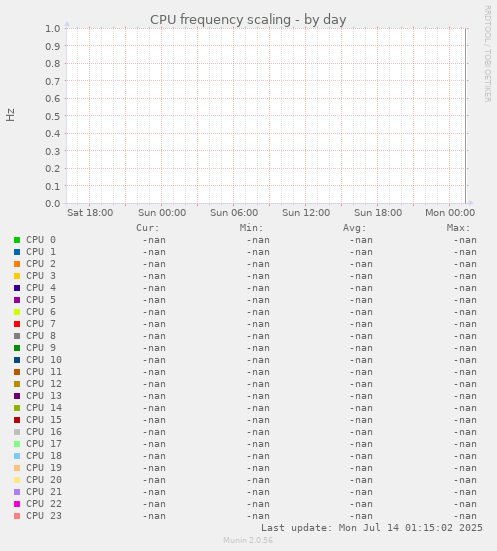Click the 'Hz' vertical axis label

coord(10,115)
